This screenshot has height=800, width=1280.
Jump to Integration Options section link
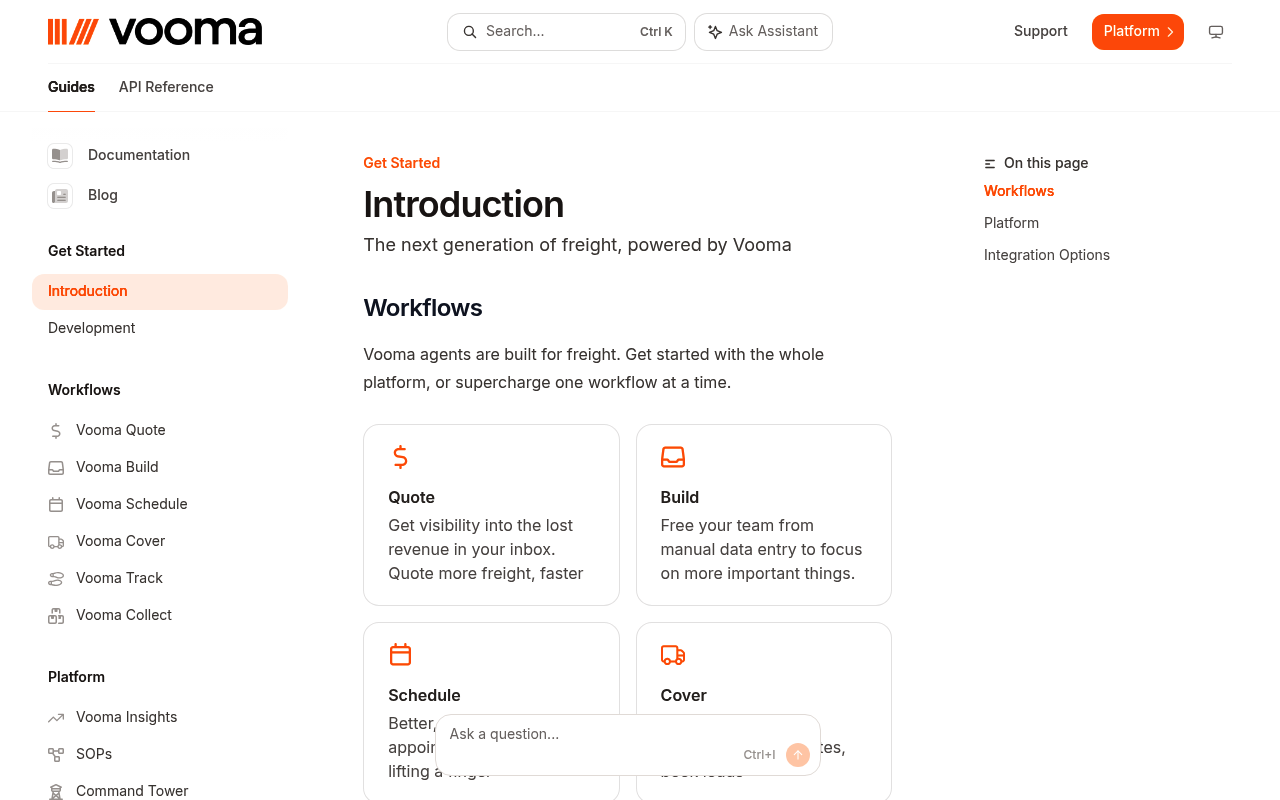pos(1047,255)
